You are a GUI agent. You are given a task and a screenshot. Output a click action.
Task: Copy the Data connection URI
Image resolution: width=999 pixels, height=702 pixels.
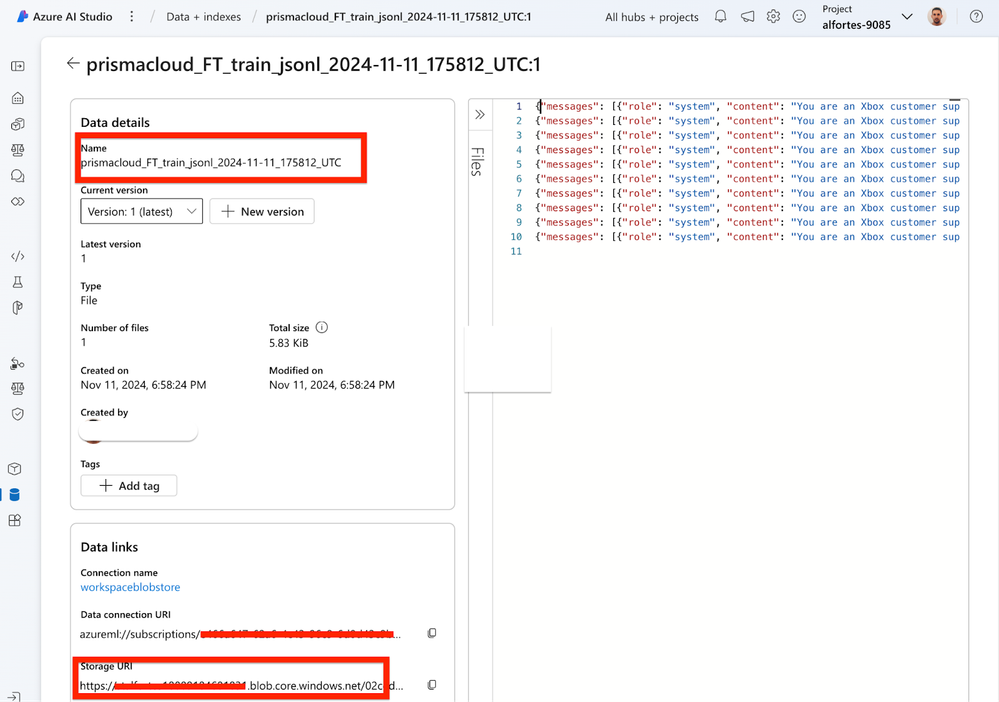coord(432,633)
